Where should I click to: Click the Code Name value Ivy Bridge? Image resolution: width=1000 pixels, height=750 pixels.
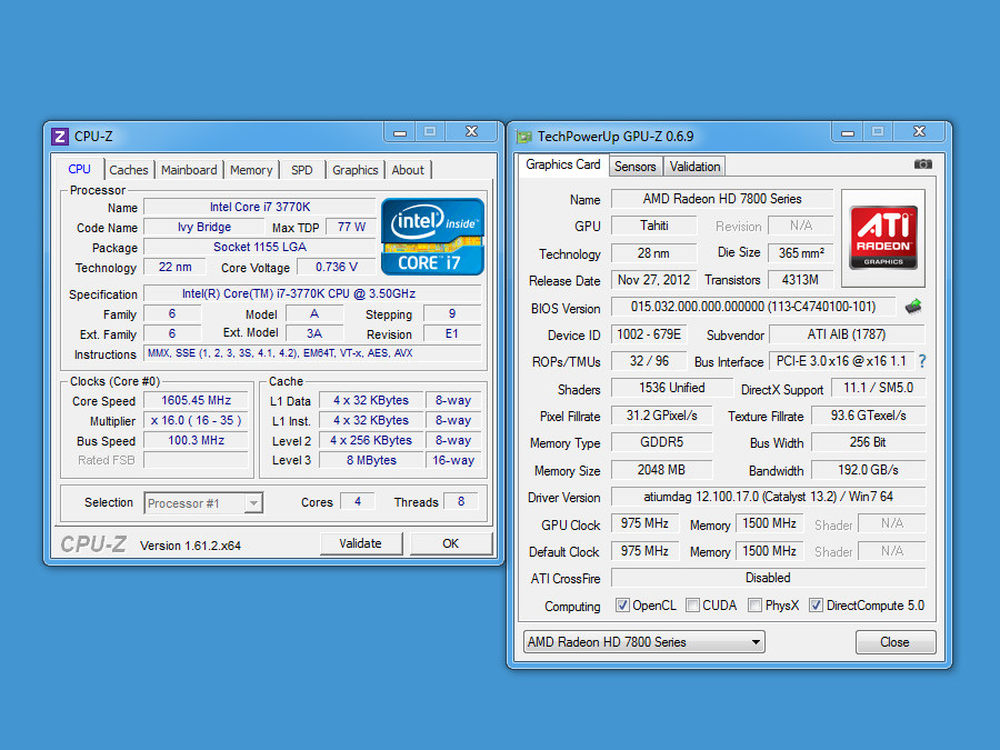click(x=204, y=227)
